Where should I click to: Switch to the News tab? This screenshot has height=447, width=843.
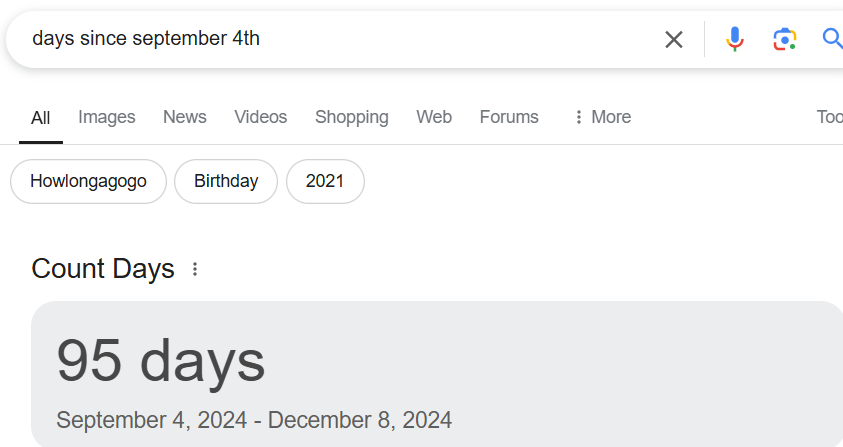point(184,117)
